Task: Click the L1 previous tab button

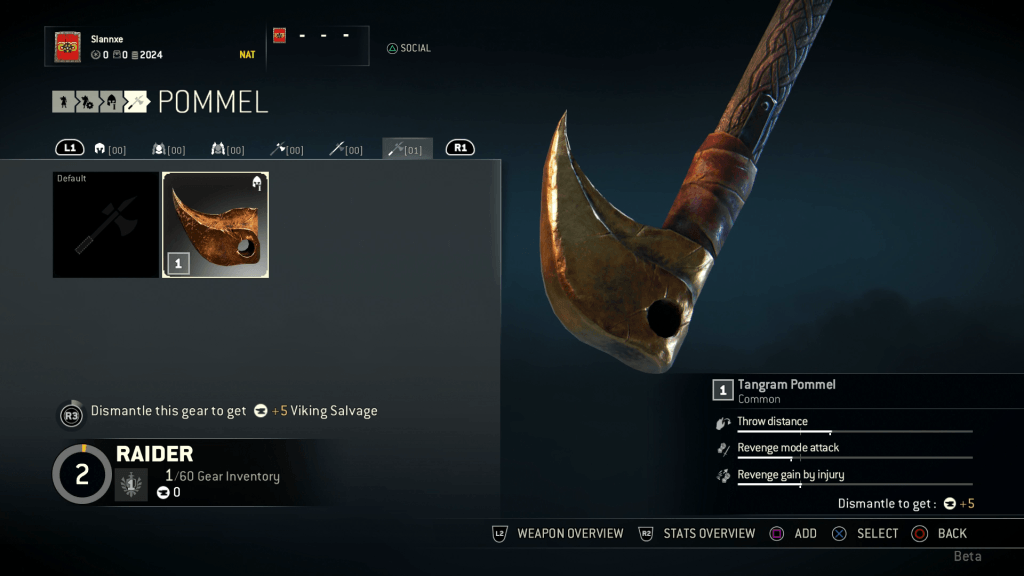Action: [x=70, y=148]
